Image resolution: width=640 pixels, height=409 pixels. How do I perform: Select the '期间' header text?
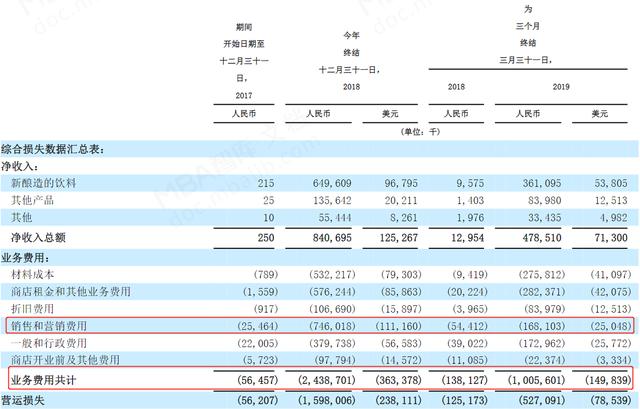244,27
